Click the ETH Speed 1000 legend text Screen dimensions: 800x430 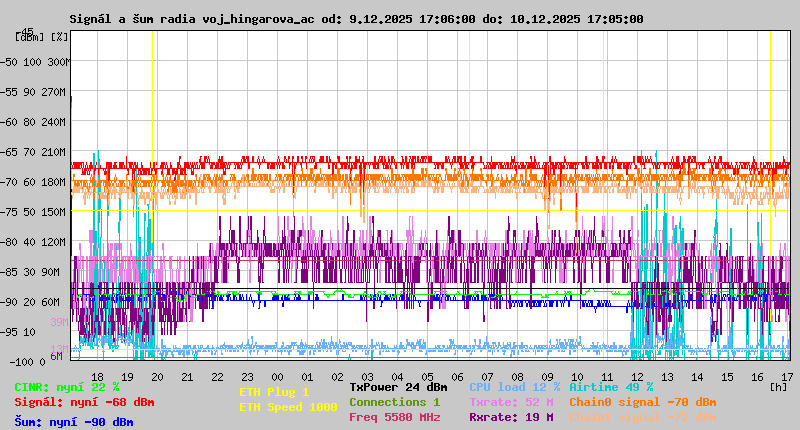click(x=288, y=407)
